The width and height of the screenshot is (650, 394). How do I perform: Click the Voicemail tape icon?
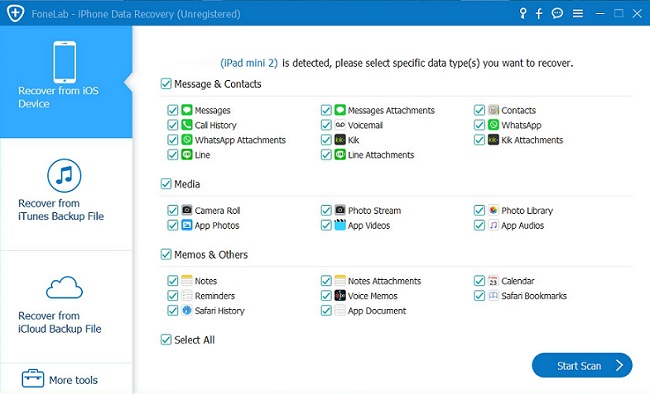340,124
